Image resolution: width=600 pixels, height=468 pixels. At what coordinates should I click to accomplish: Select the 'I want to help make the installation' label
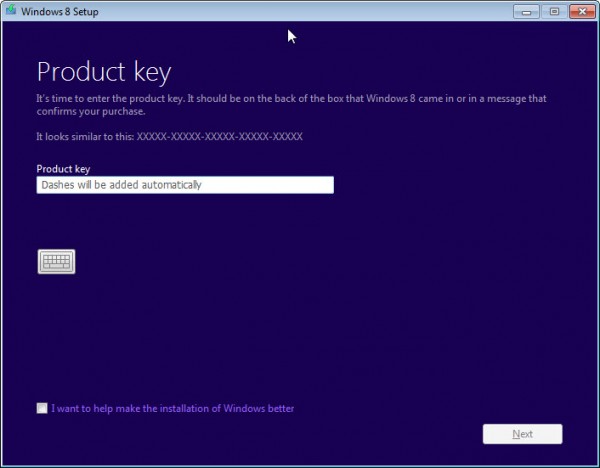pos(173,408)
